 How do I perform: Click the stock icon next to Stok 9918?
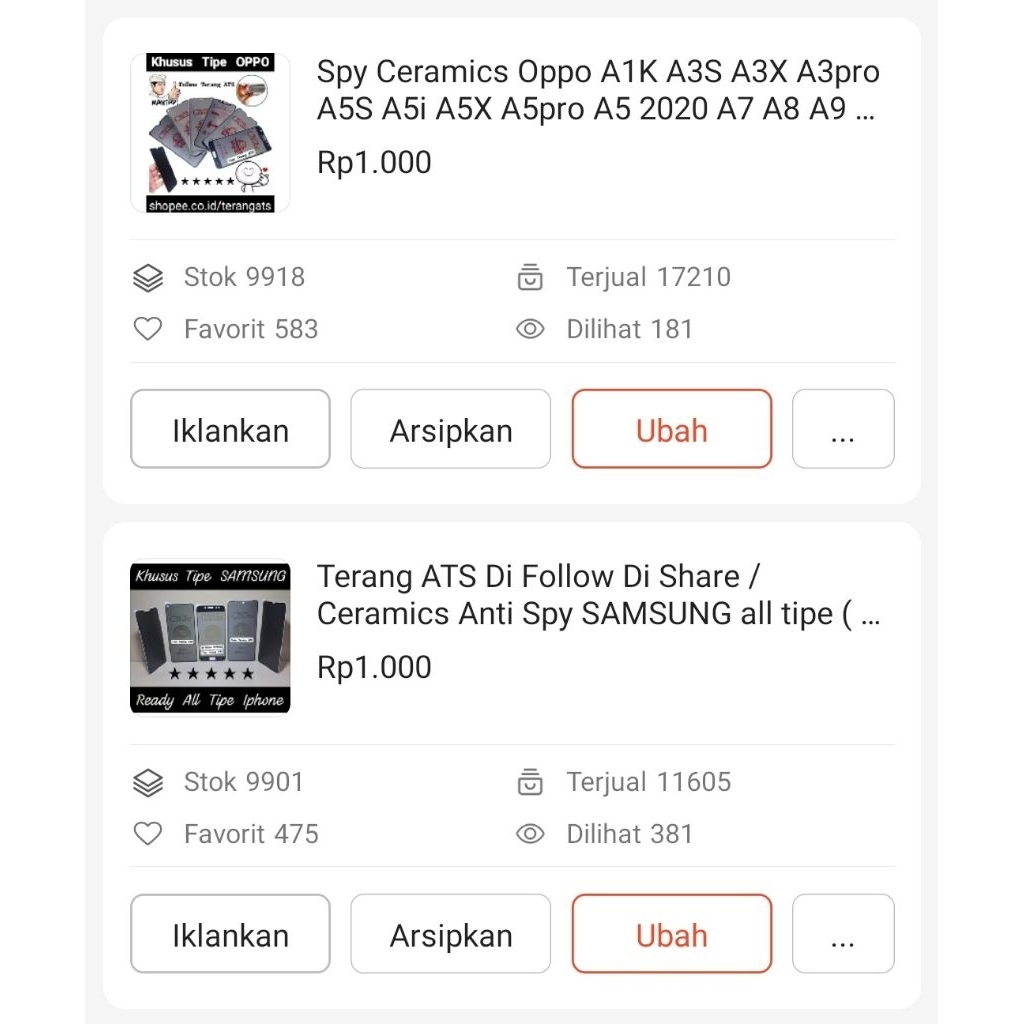point(147,277)
